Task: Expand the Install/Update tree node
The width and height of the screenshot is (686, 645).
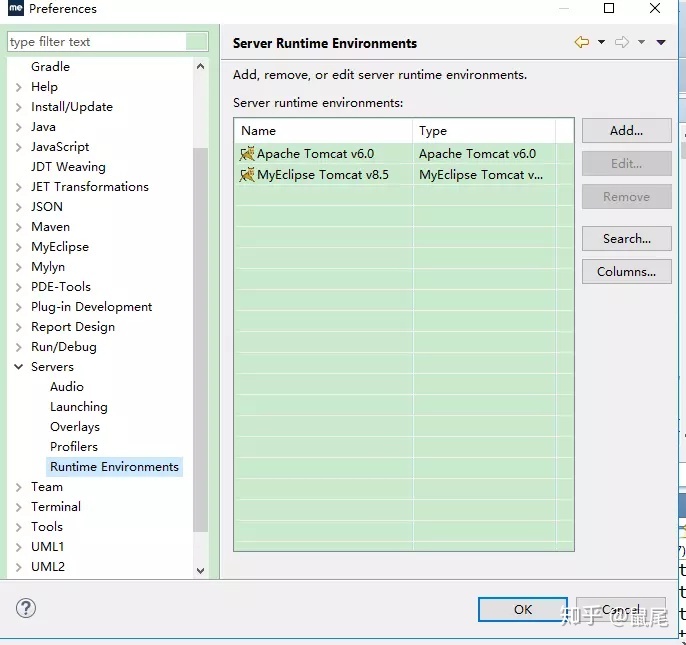Action: 18,107
